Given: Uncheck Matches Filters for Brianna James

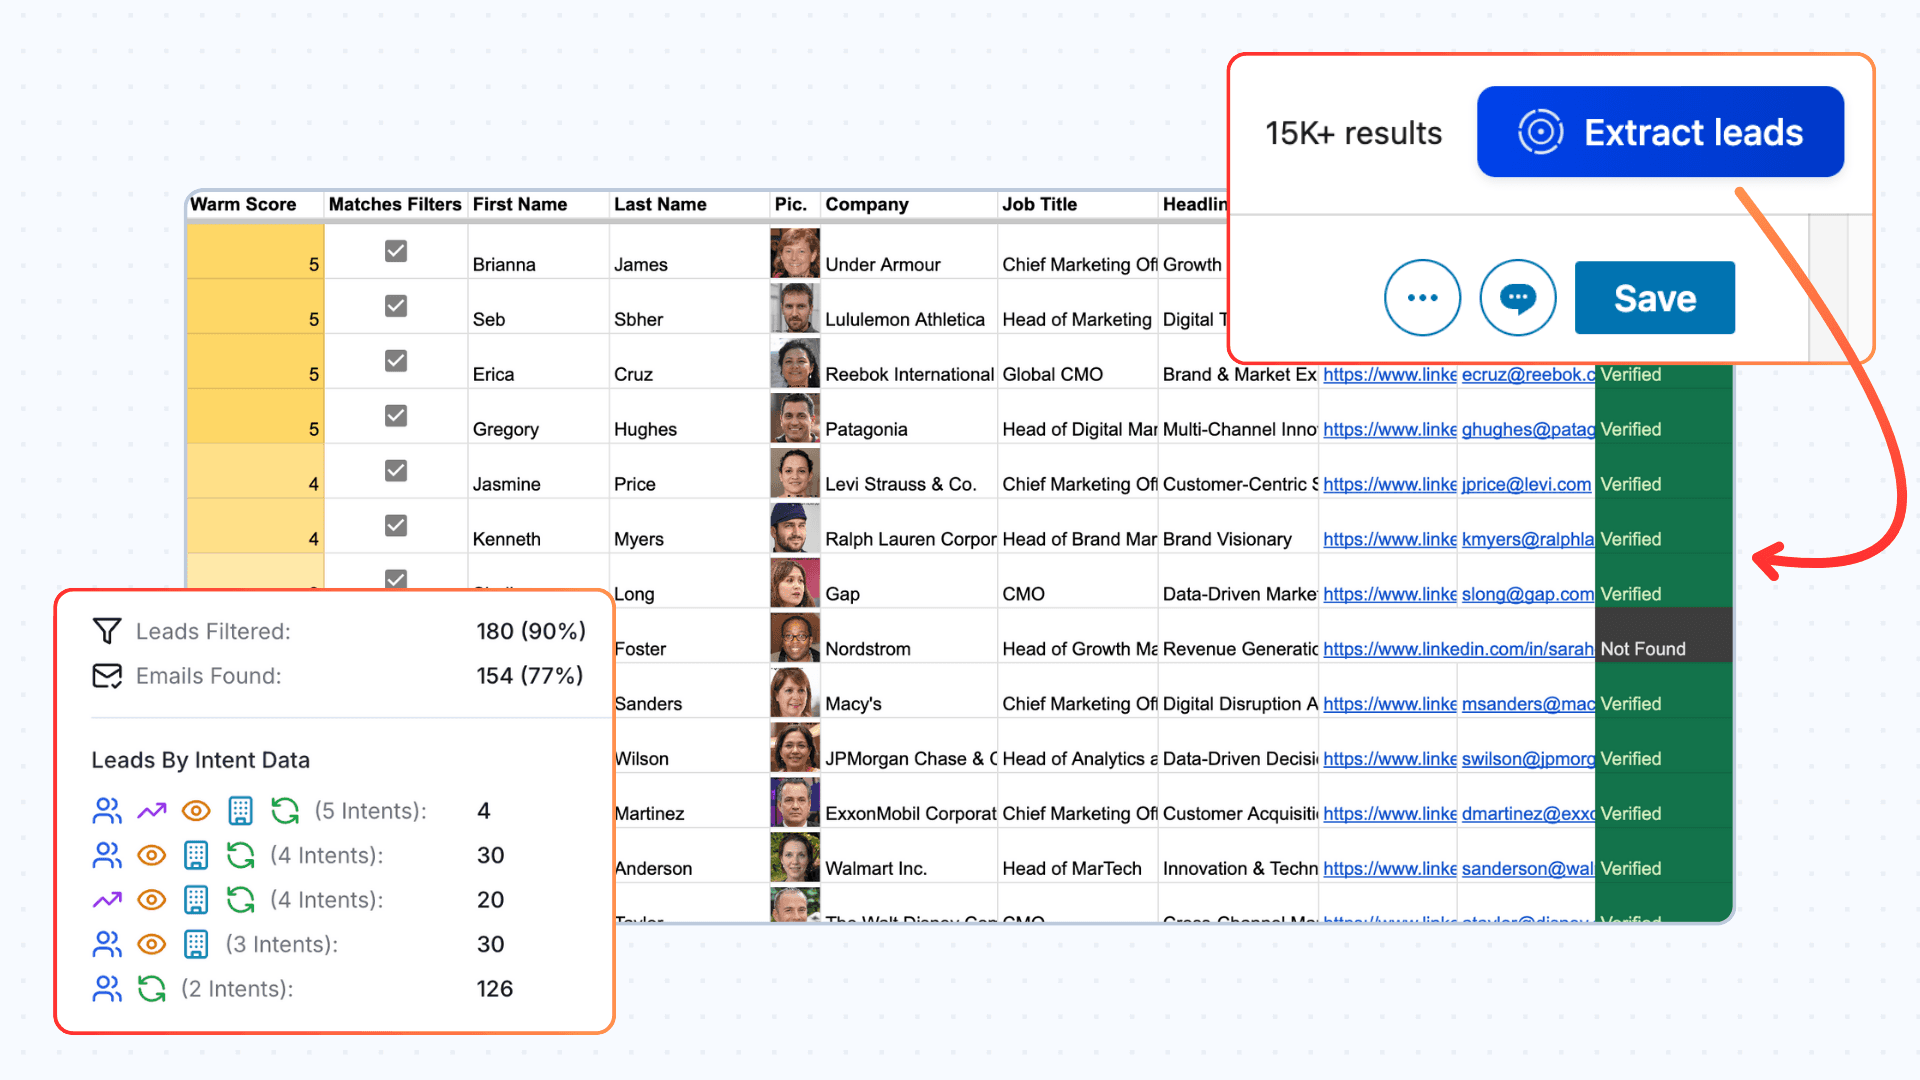Looking at the screenshot, I should [396, 251].
